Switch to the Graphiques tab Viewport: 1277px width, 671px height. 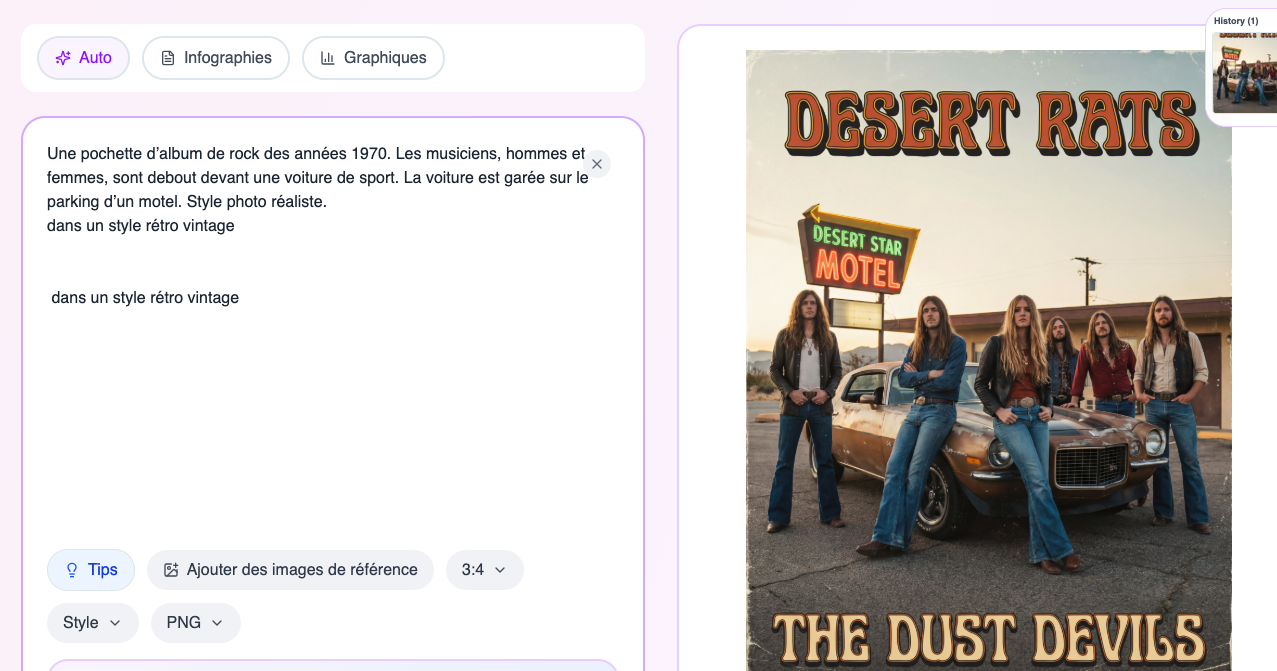(373, 58)
